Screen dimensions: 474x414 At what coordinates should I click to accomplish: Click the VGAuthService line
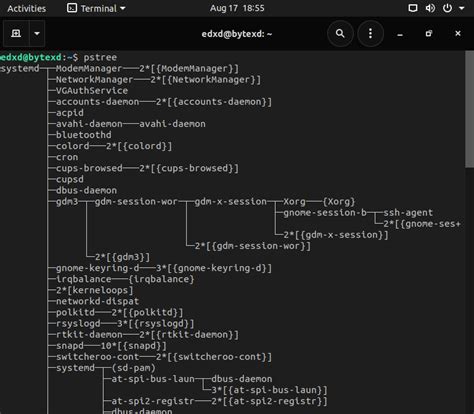coord(92,91)
